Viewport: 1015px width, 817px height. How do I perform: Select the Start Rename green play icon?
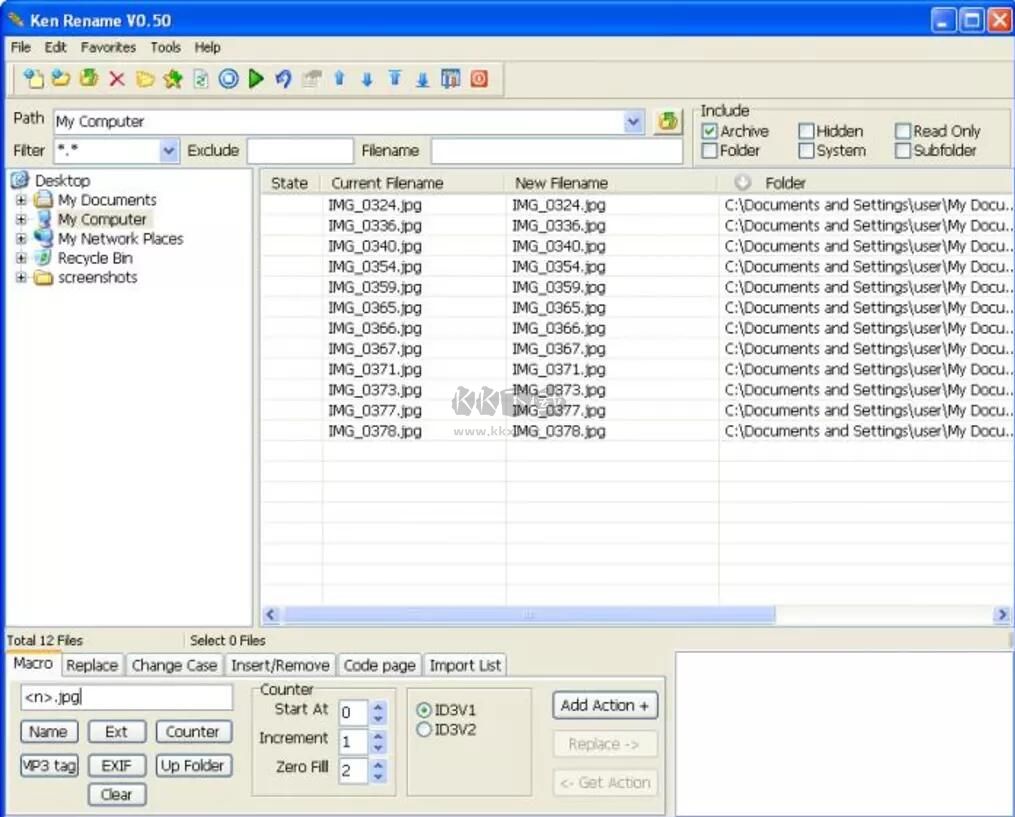(x=256, y=79)
